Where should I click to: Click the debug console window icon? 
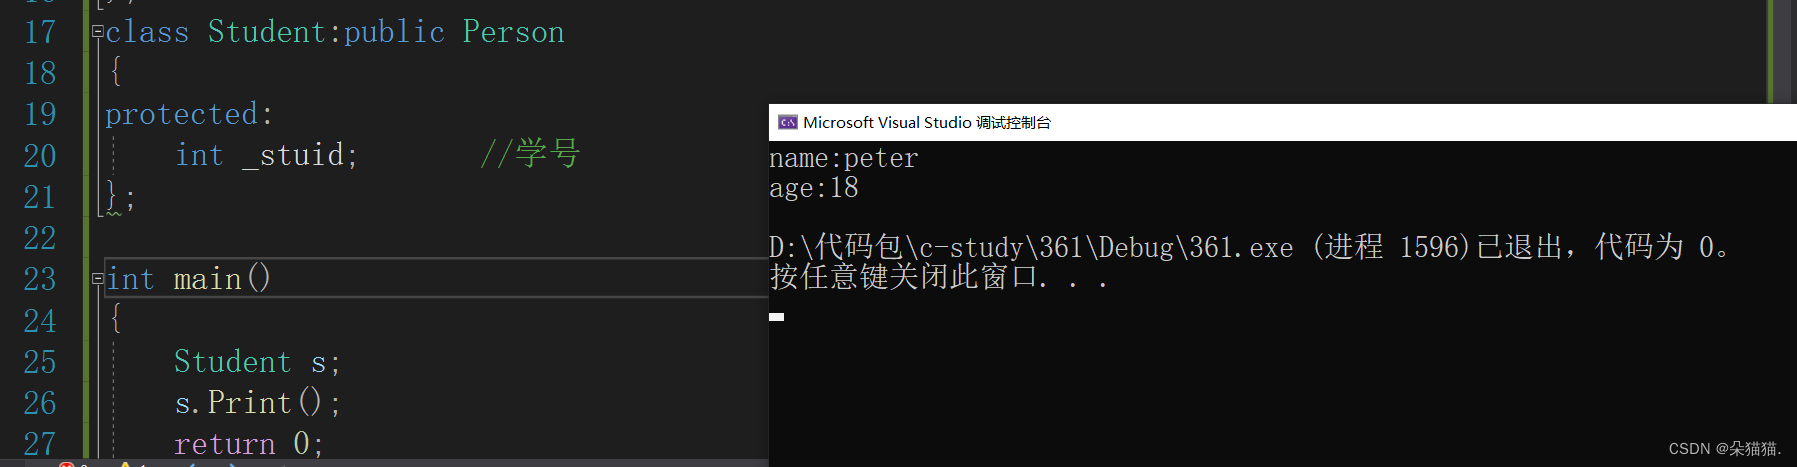[x=787, y=122]
